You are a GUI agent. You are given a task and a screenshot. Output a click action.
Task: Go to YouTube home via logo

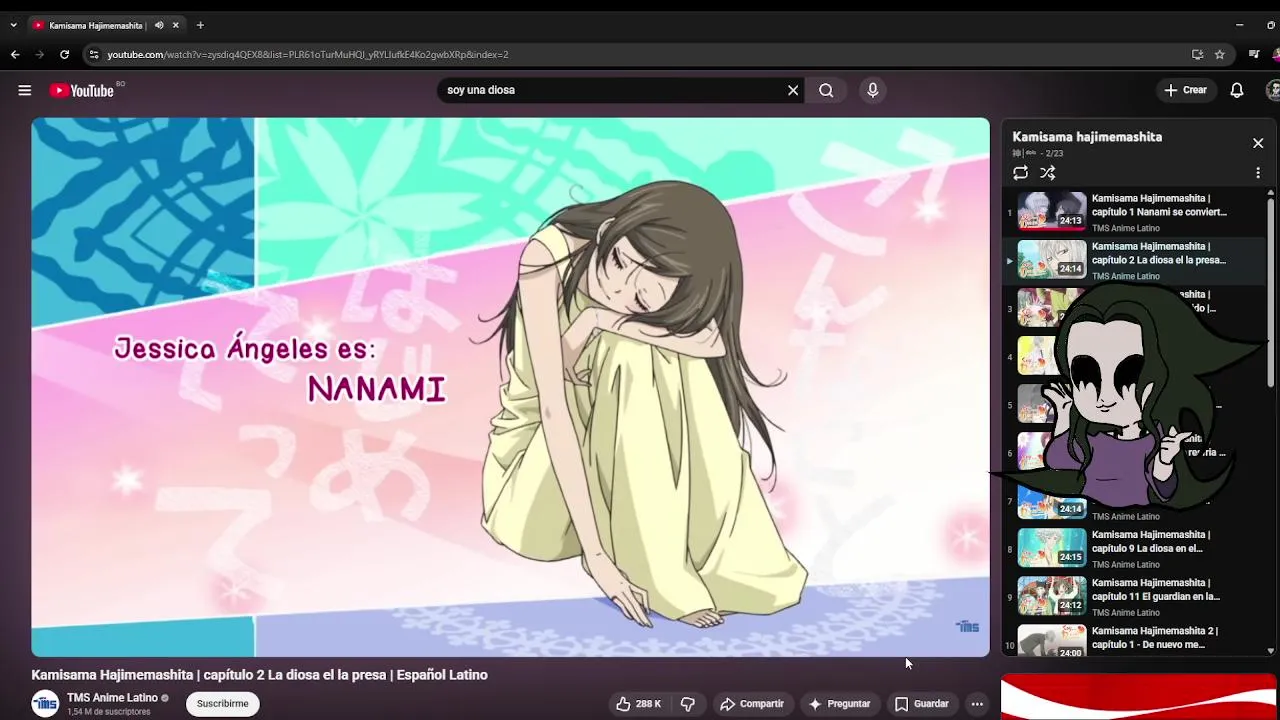pyautogui.click(x=83, y=90)
